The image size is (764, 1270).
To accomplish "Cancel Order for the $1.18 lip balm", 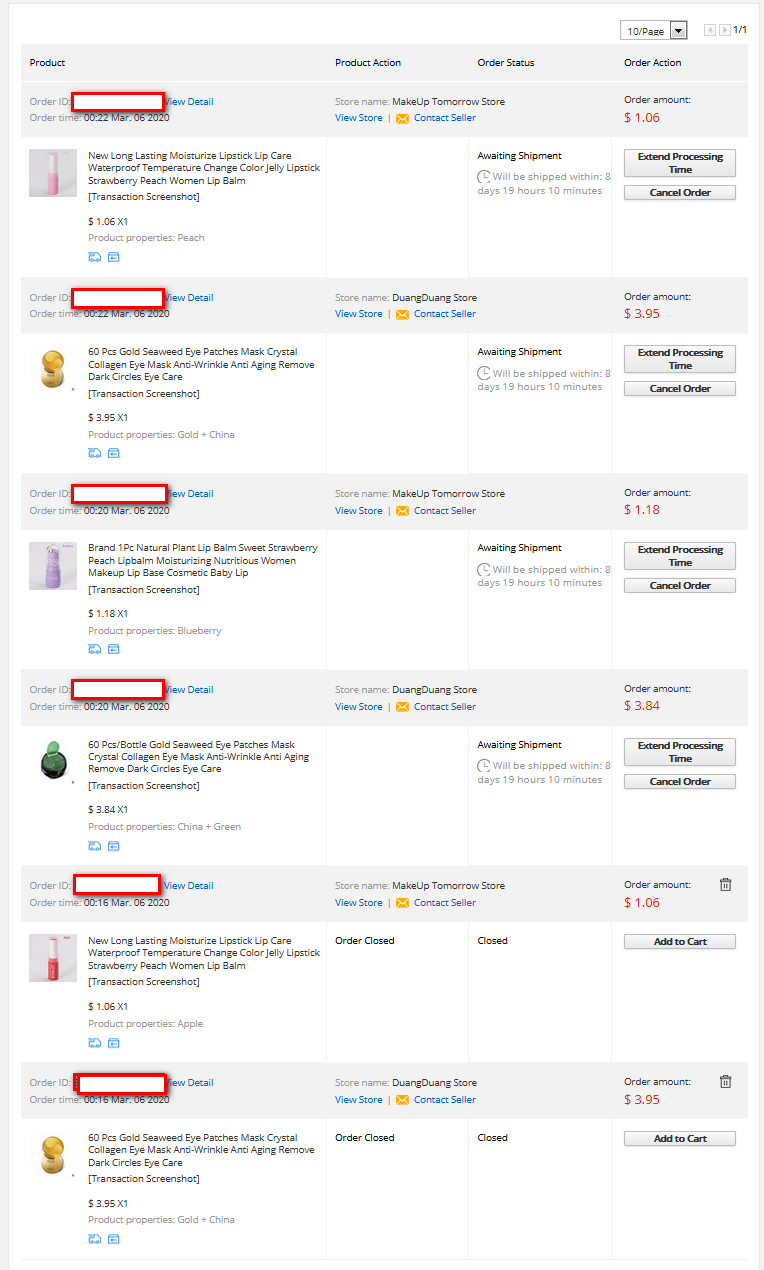I will [680, 585].
